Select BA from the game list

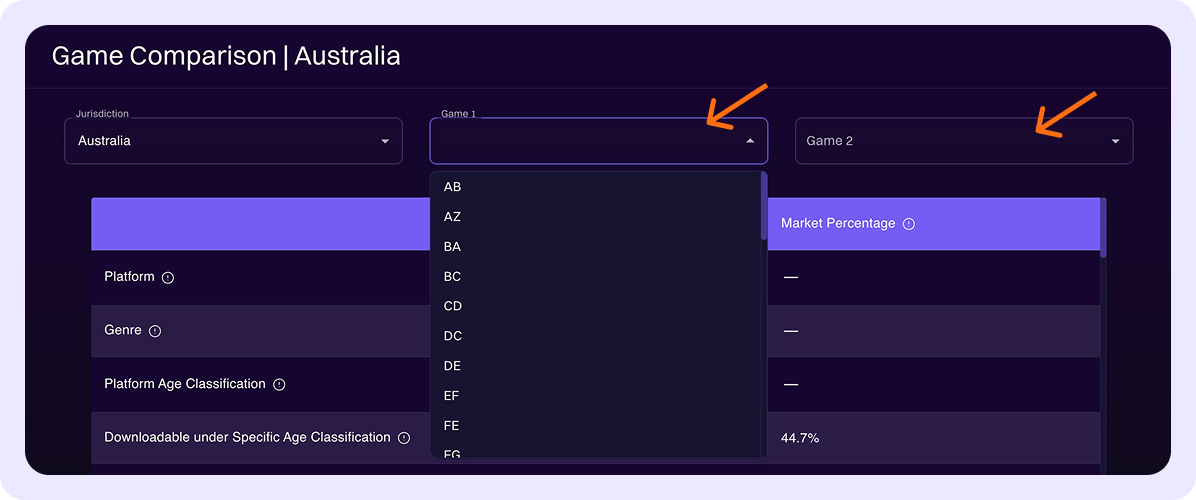453,247
